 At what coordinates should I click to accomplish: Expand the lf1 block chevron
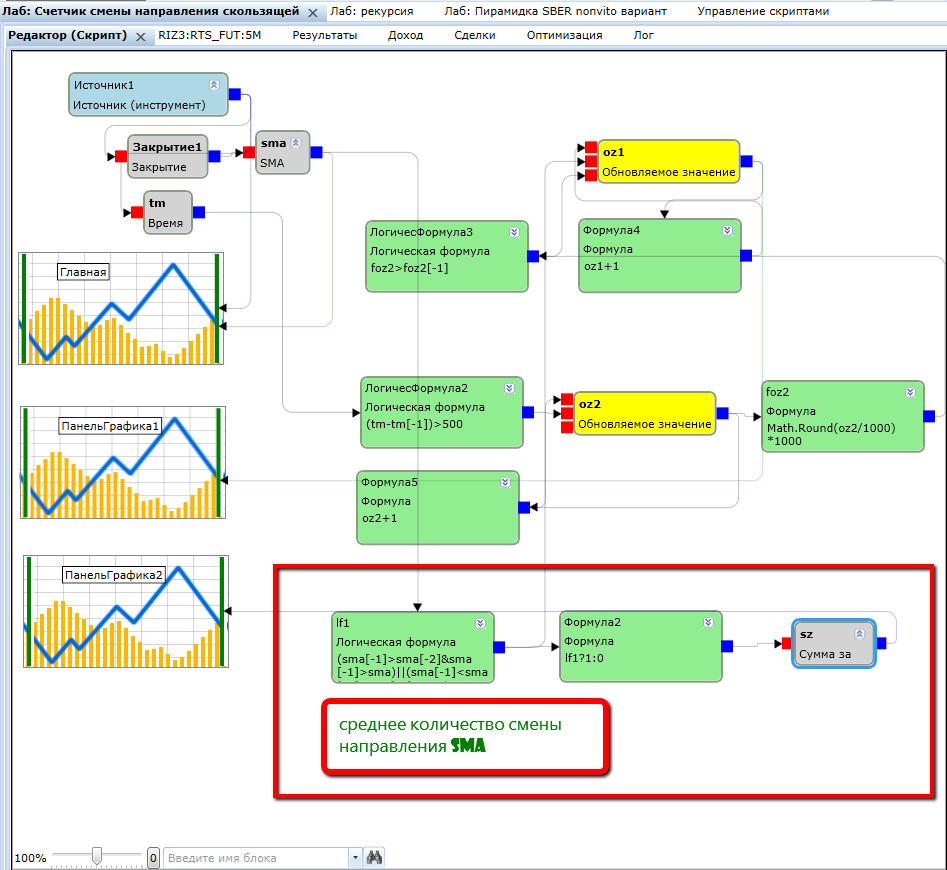pyautogui.click(x=480, y=624)
